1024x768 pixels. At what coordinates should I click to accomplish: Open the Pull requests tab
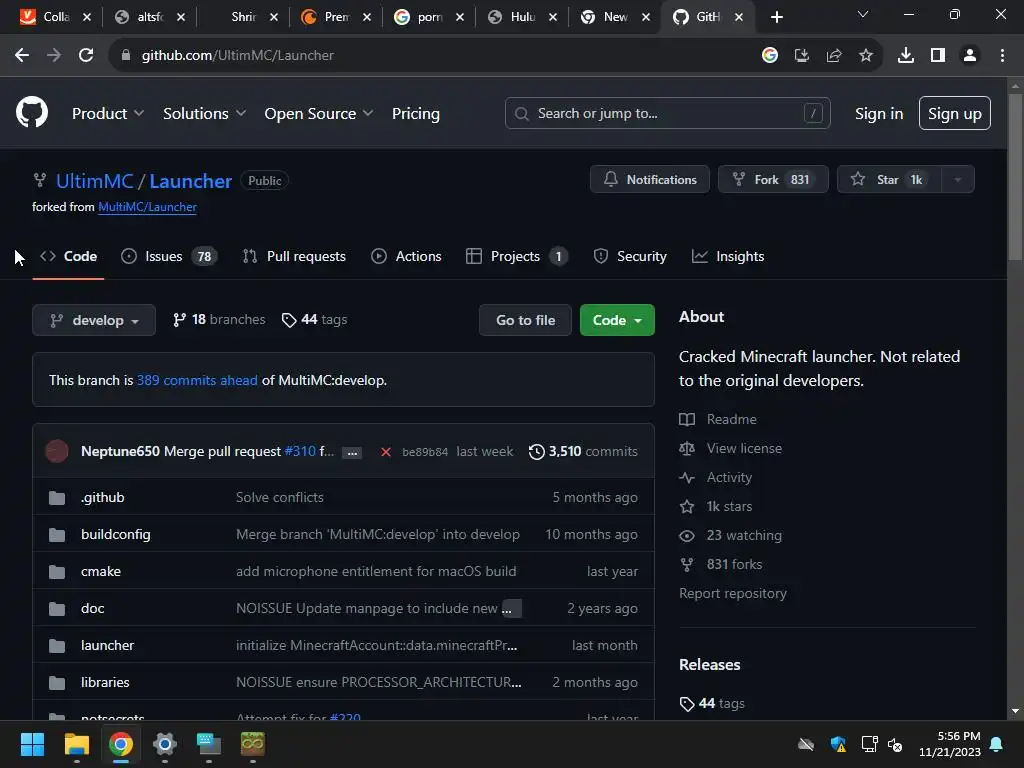[x=294, y=257]
